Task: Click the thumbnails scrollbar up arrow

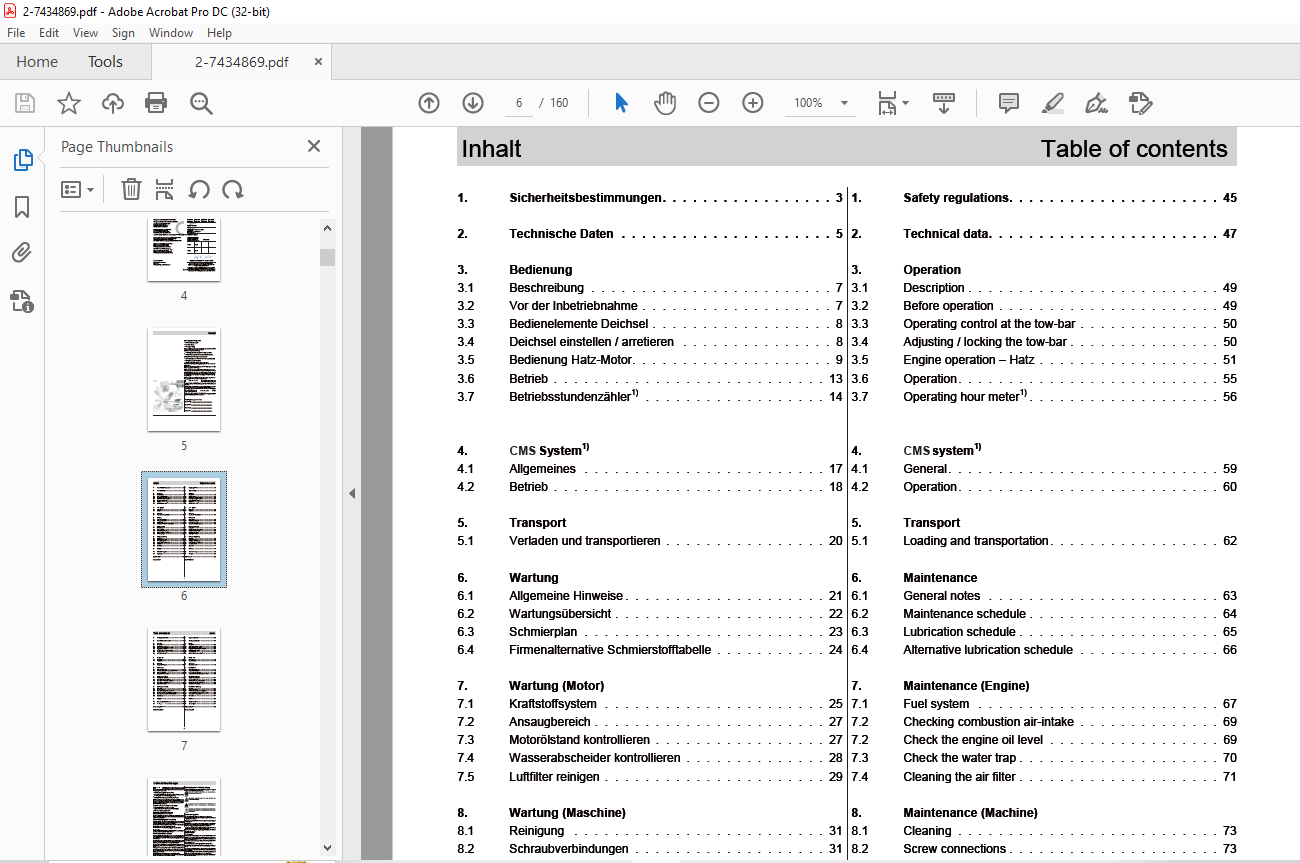Action: (327, 228)
